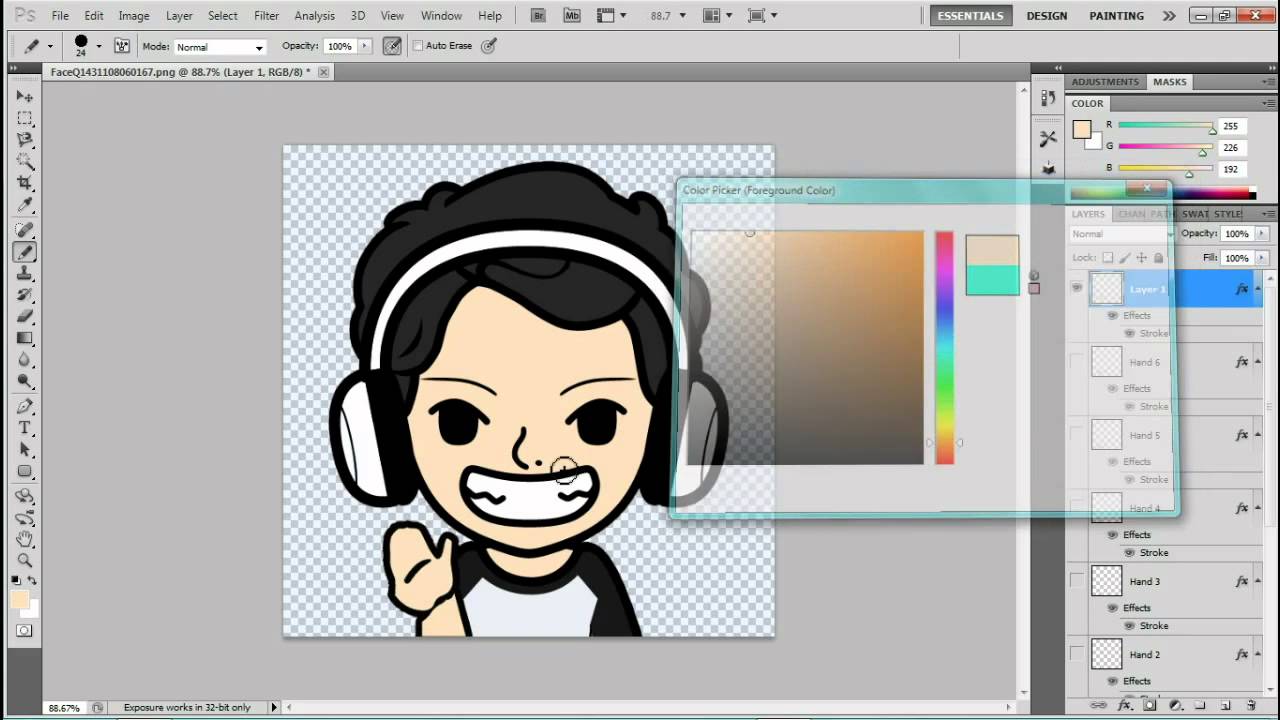Screen dimensions: 1280x720
Task: Close the FaceQ document tab
Action: (x=324, y=72)
